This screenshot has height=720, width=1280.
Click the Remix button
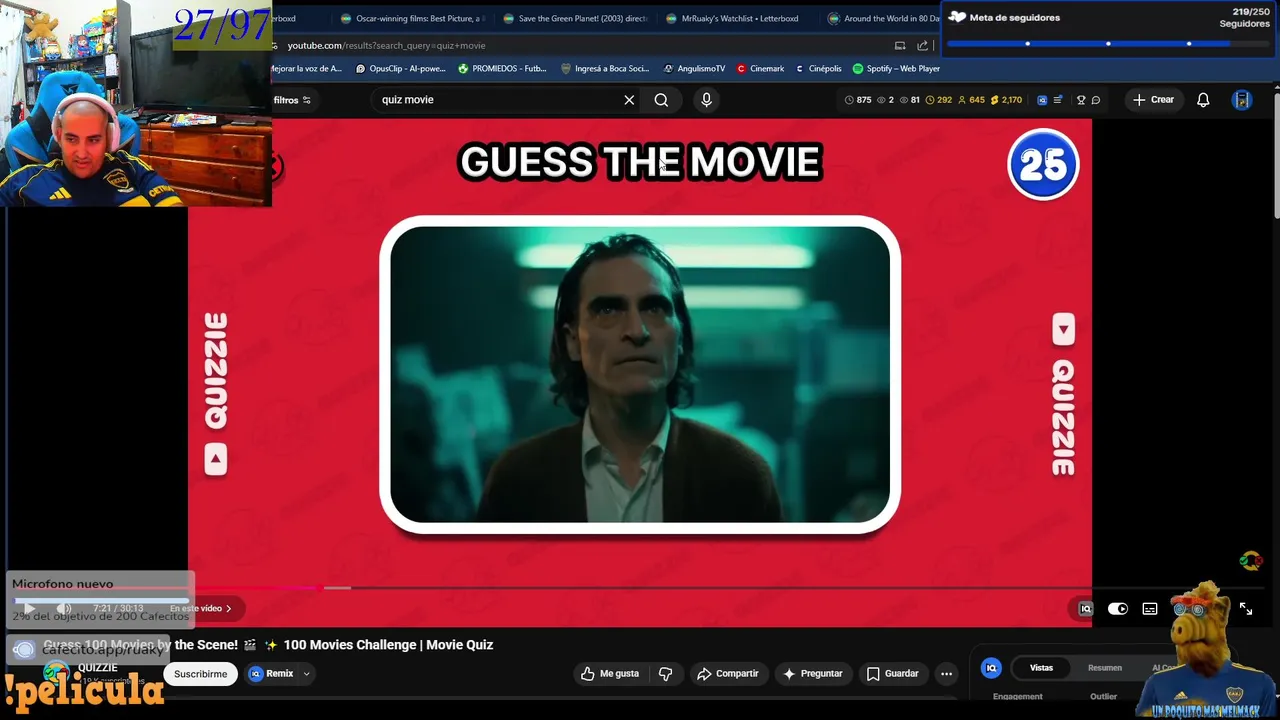270,674
